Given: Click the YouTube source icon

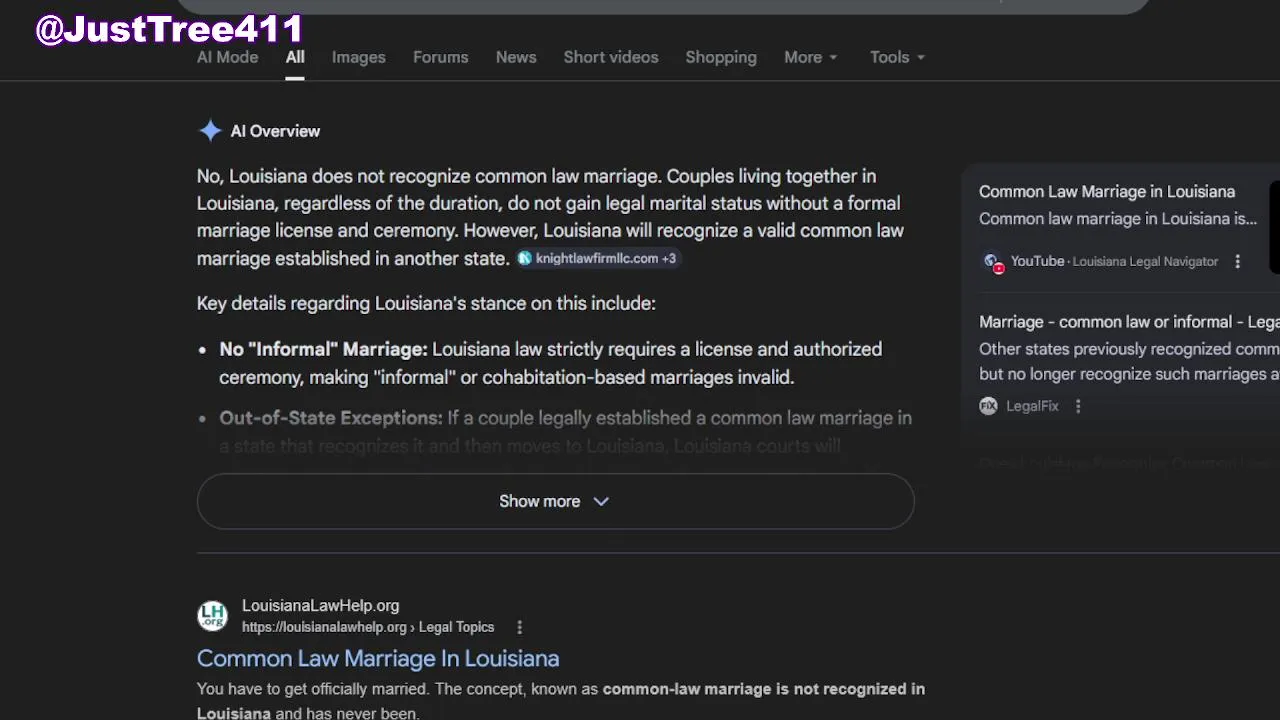Looking at the screenshot, I should [992, 262].
